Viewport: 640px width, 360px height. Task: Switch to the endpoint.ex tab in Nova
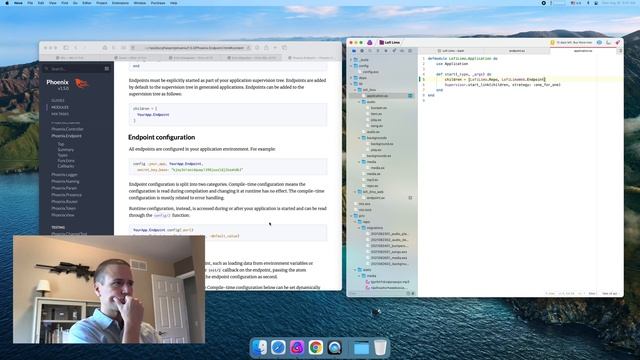[517, 51]
